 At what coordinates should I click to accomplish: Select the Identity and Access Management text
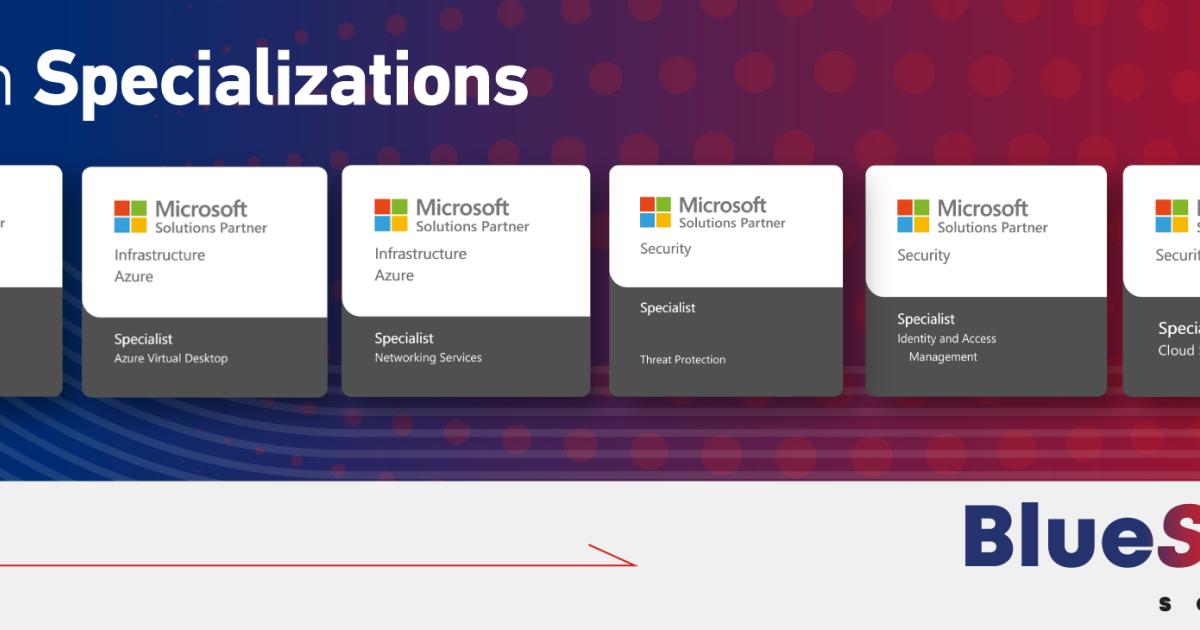[946, 348]
